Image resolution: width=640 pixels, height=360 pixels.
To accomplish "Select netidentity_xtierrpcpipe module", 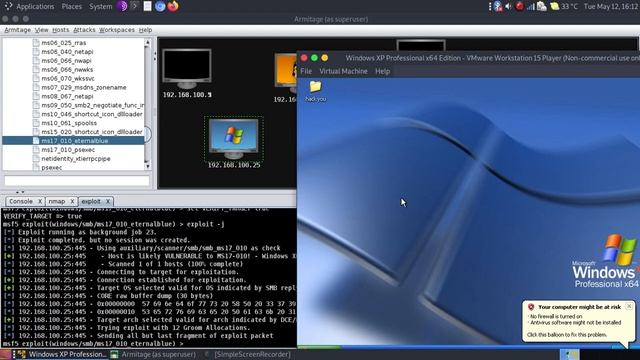I will click(76, 159).
